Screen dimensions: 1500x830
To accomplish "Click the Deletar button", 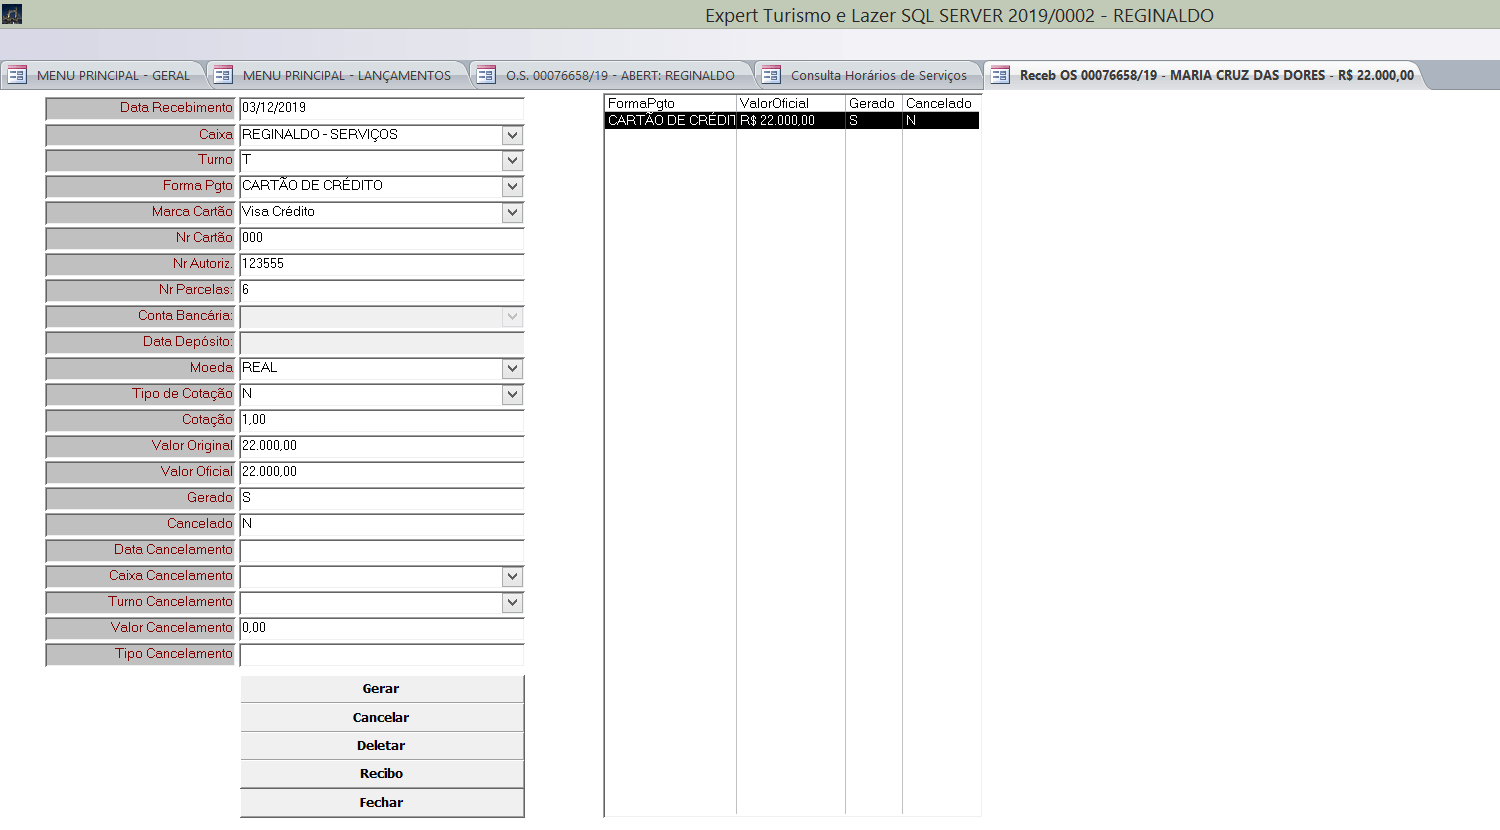I will [381, 745].
